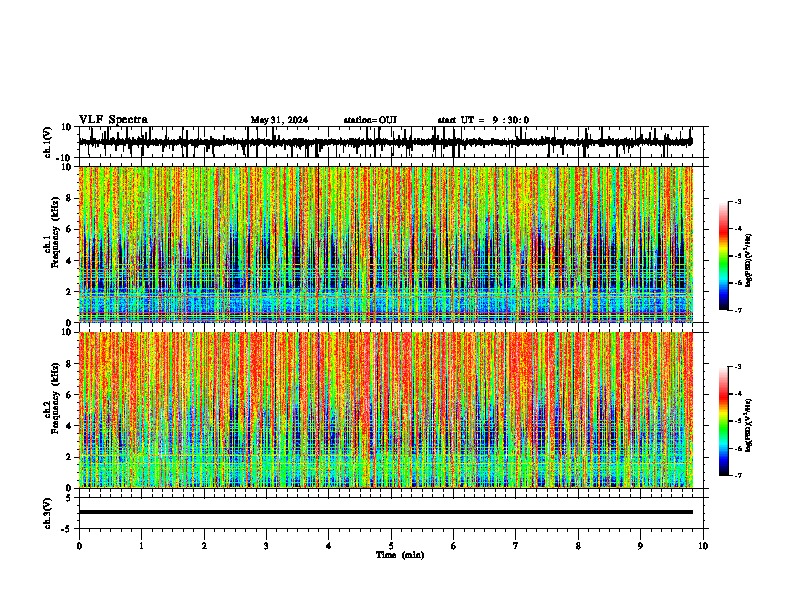
Task: Click the '7' tick on the time axis
Action: coord(516,546)
